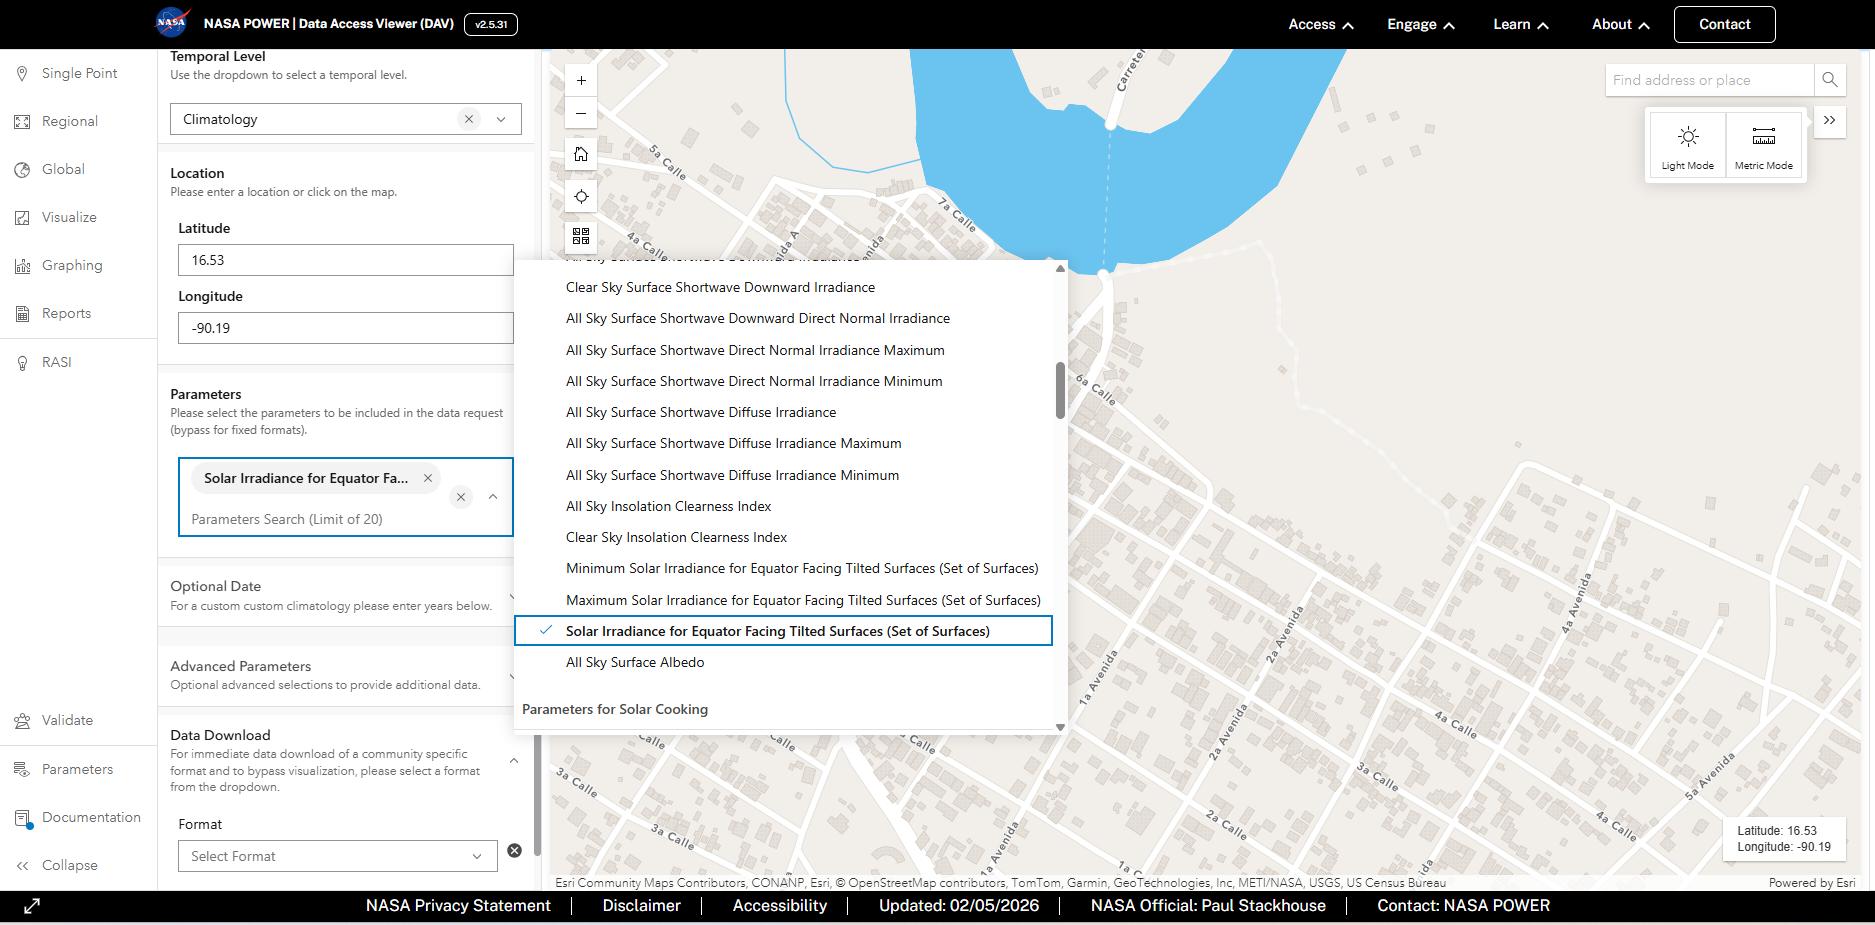Select All Sky Surface Albedo option

635,662
